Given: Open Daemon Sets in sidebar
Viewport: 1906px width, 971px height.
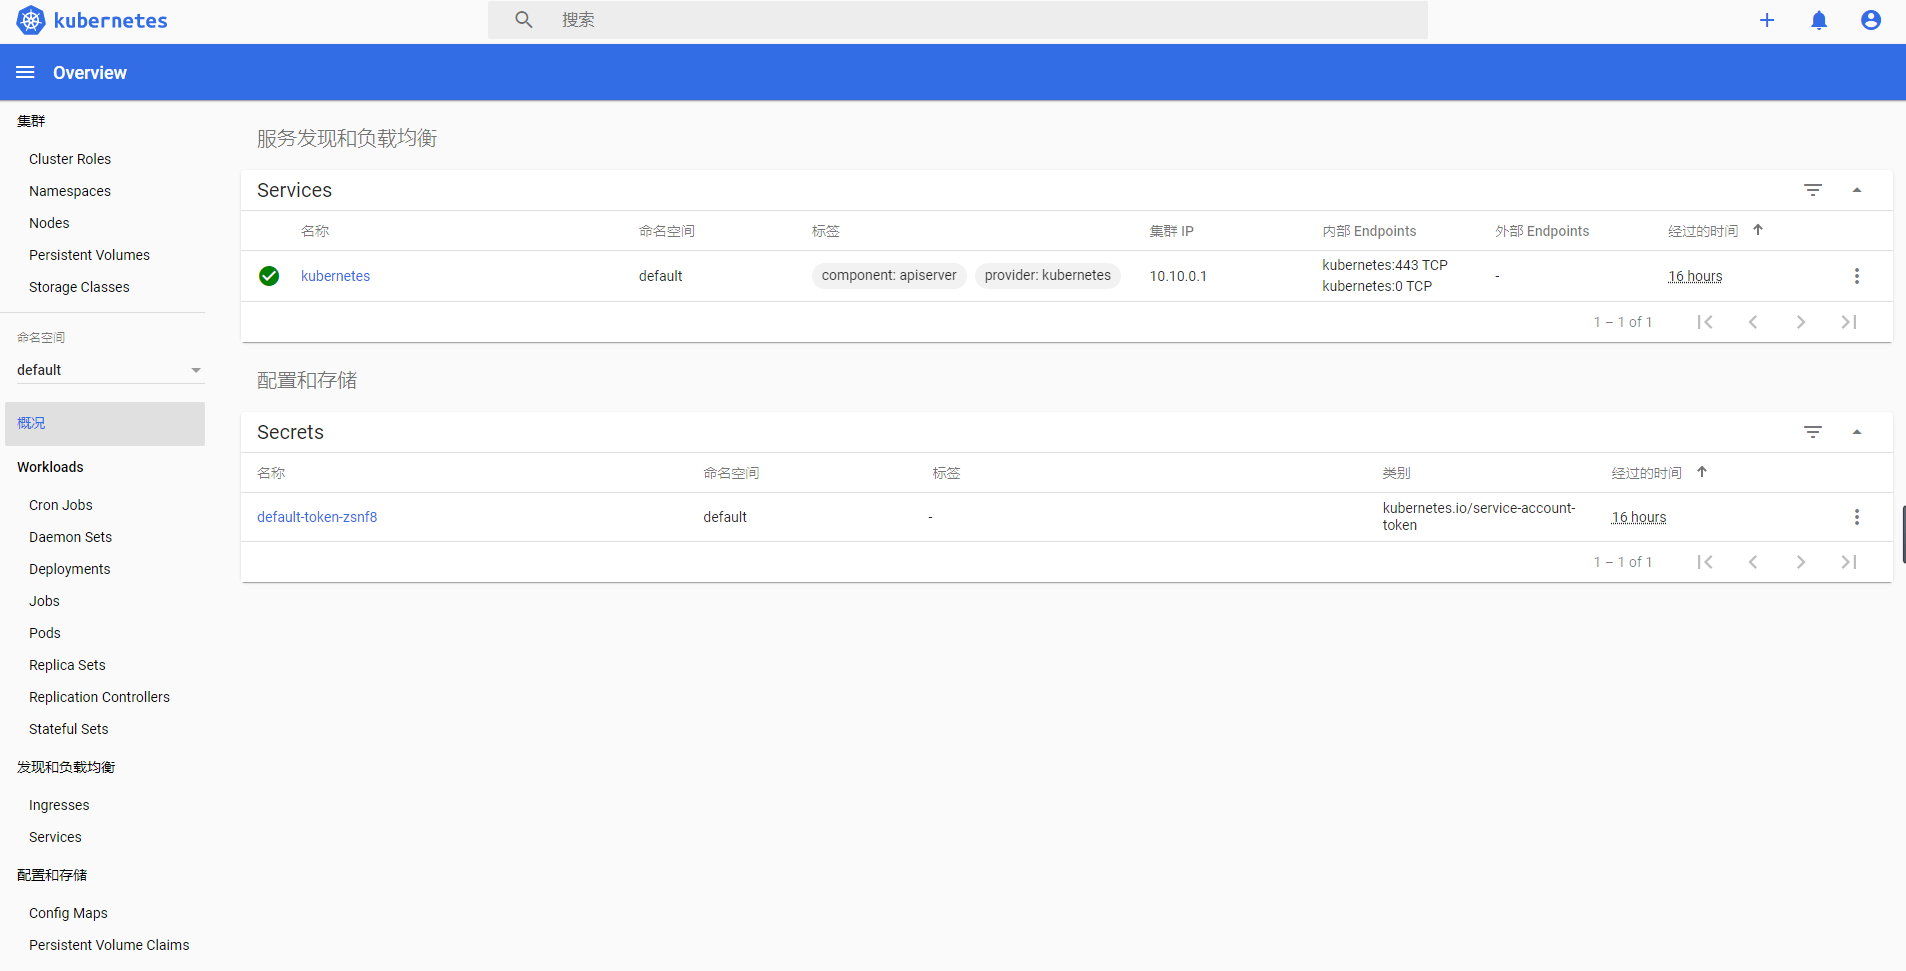Looking at the screenshot, I should [70, 537].
